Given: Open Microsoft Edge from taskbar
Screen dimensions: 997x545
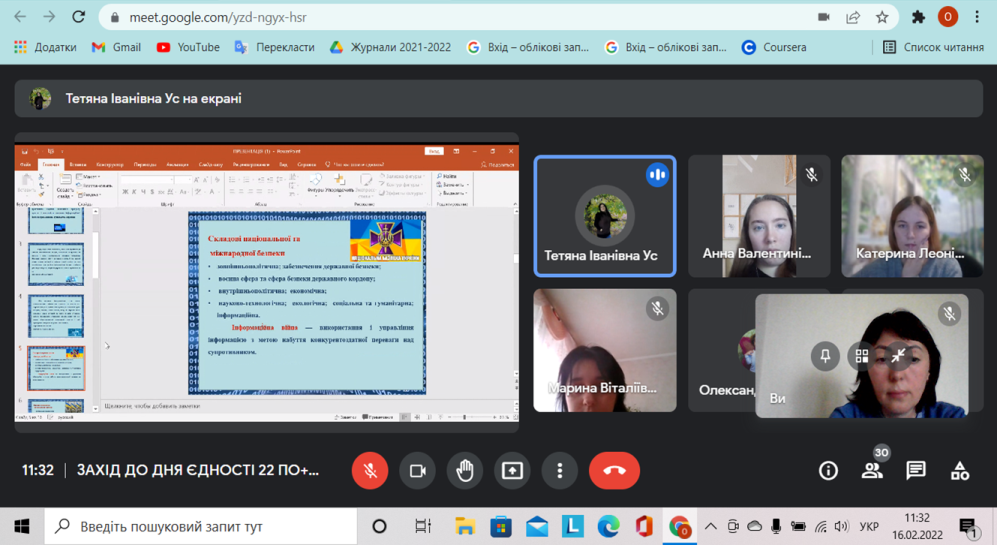Looking at the screenshot, I should [x=609, y=527].
